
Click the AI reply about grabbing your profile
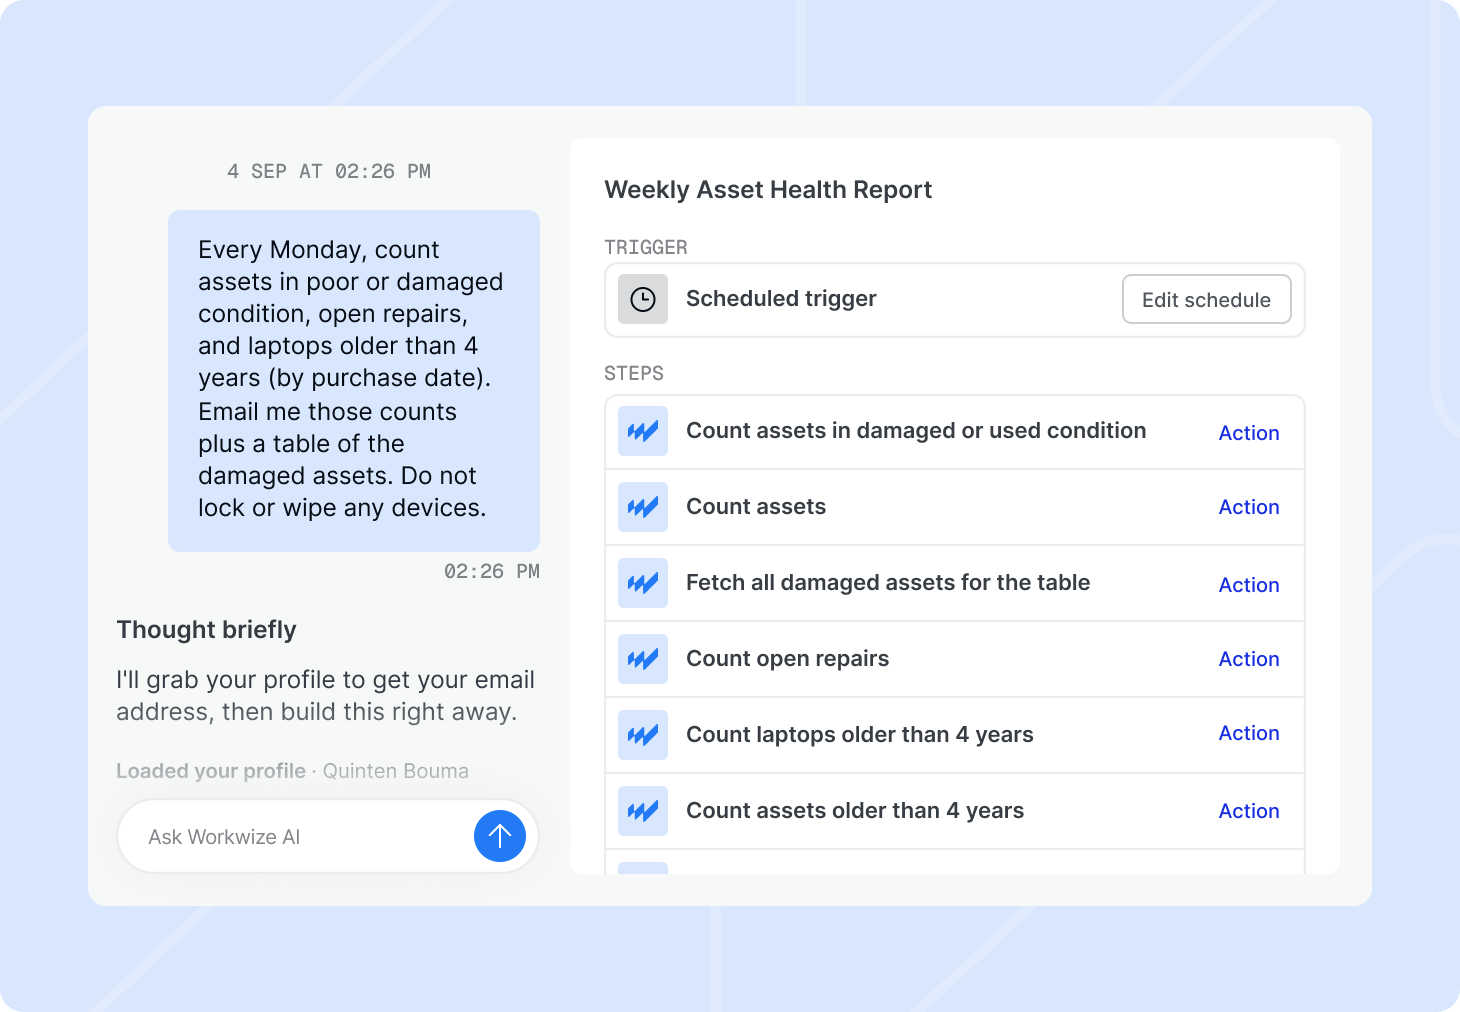326,696
